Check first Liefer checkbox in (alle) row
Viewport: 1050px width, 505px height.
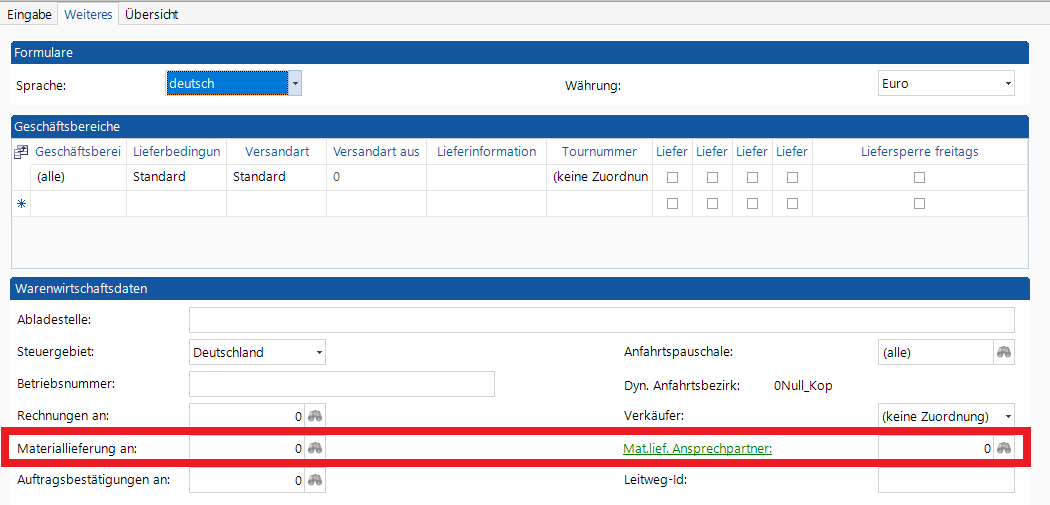point(672,177)
